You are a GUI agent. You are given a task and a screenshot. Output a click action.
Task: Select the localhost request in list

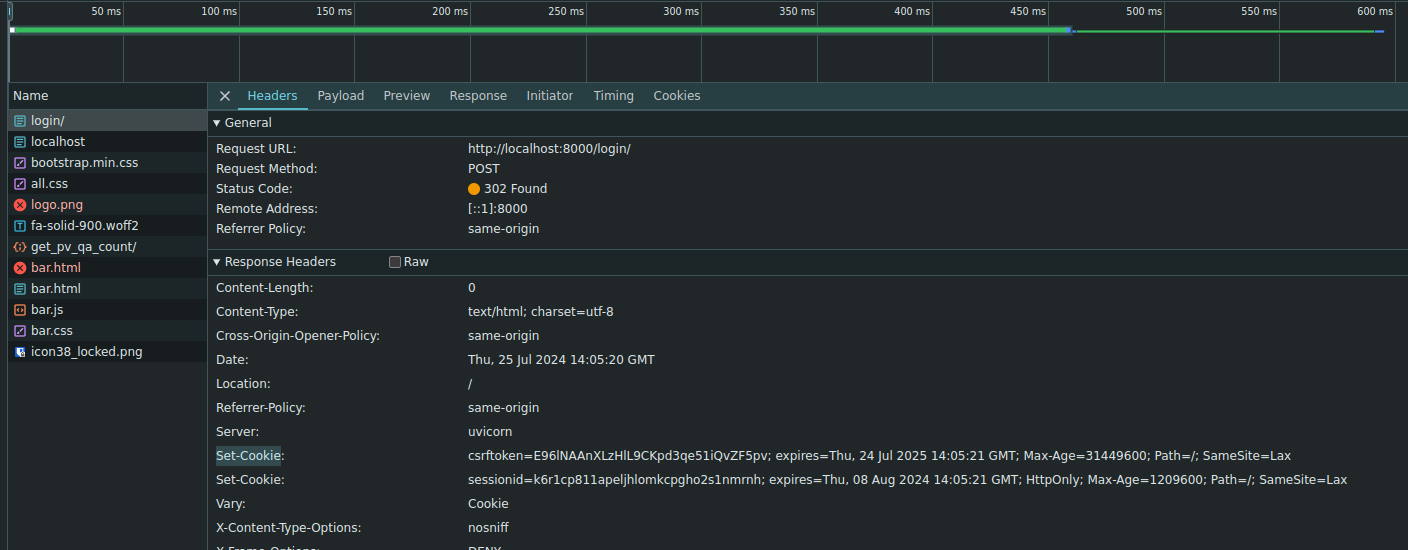58,142
